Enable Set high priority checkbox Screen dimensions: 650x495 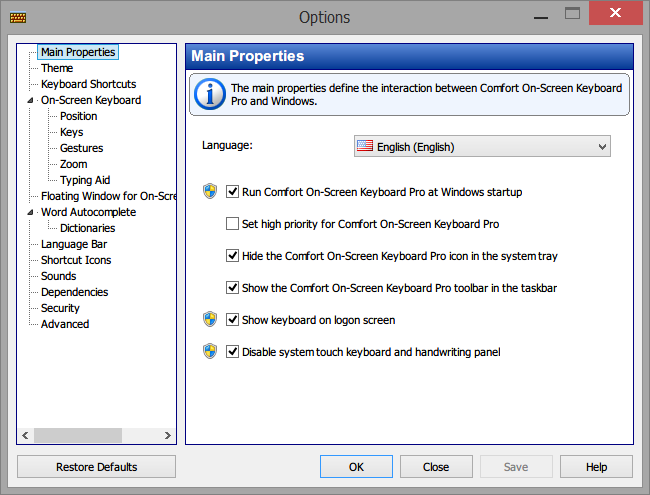coord(232,223)
